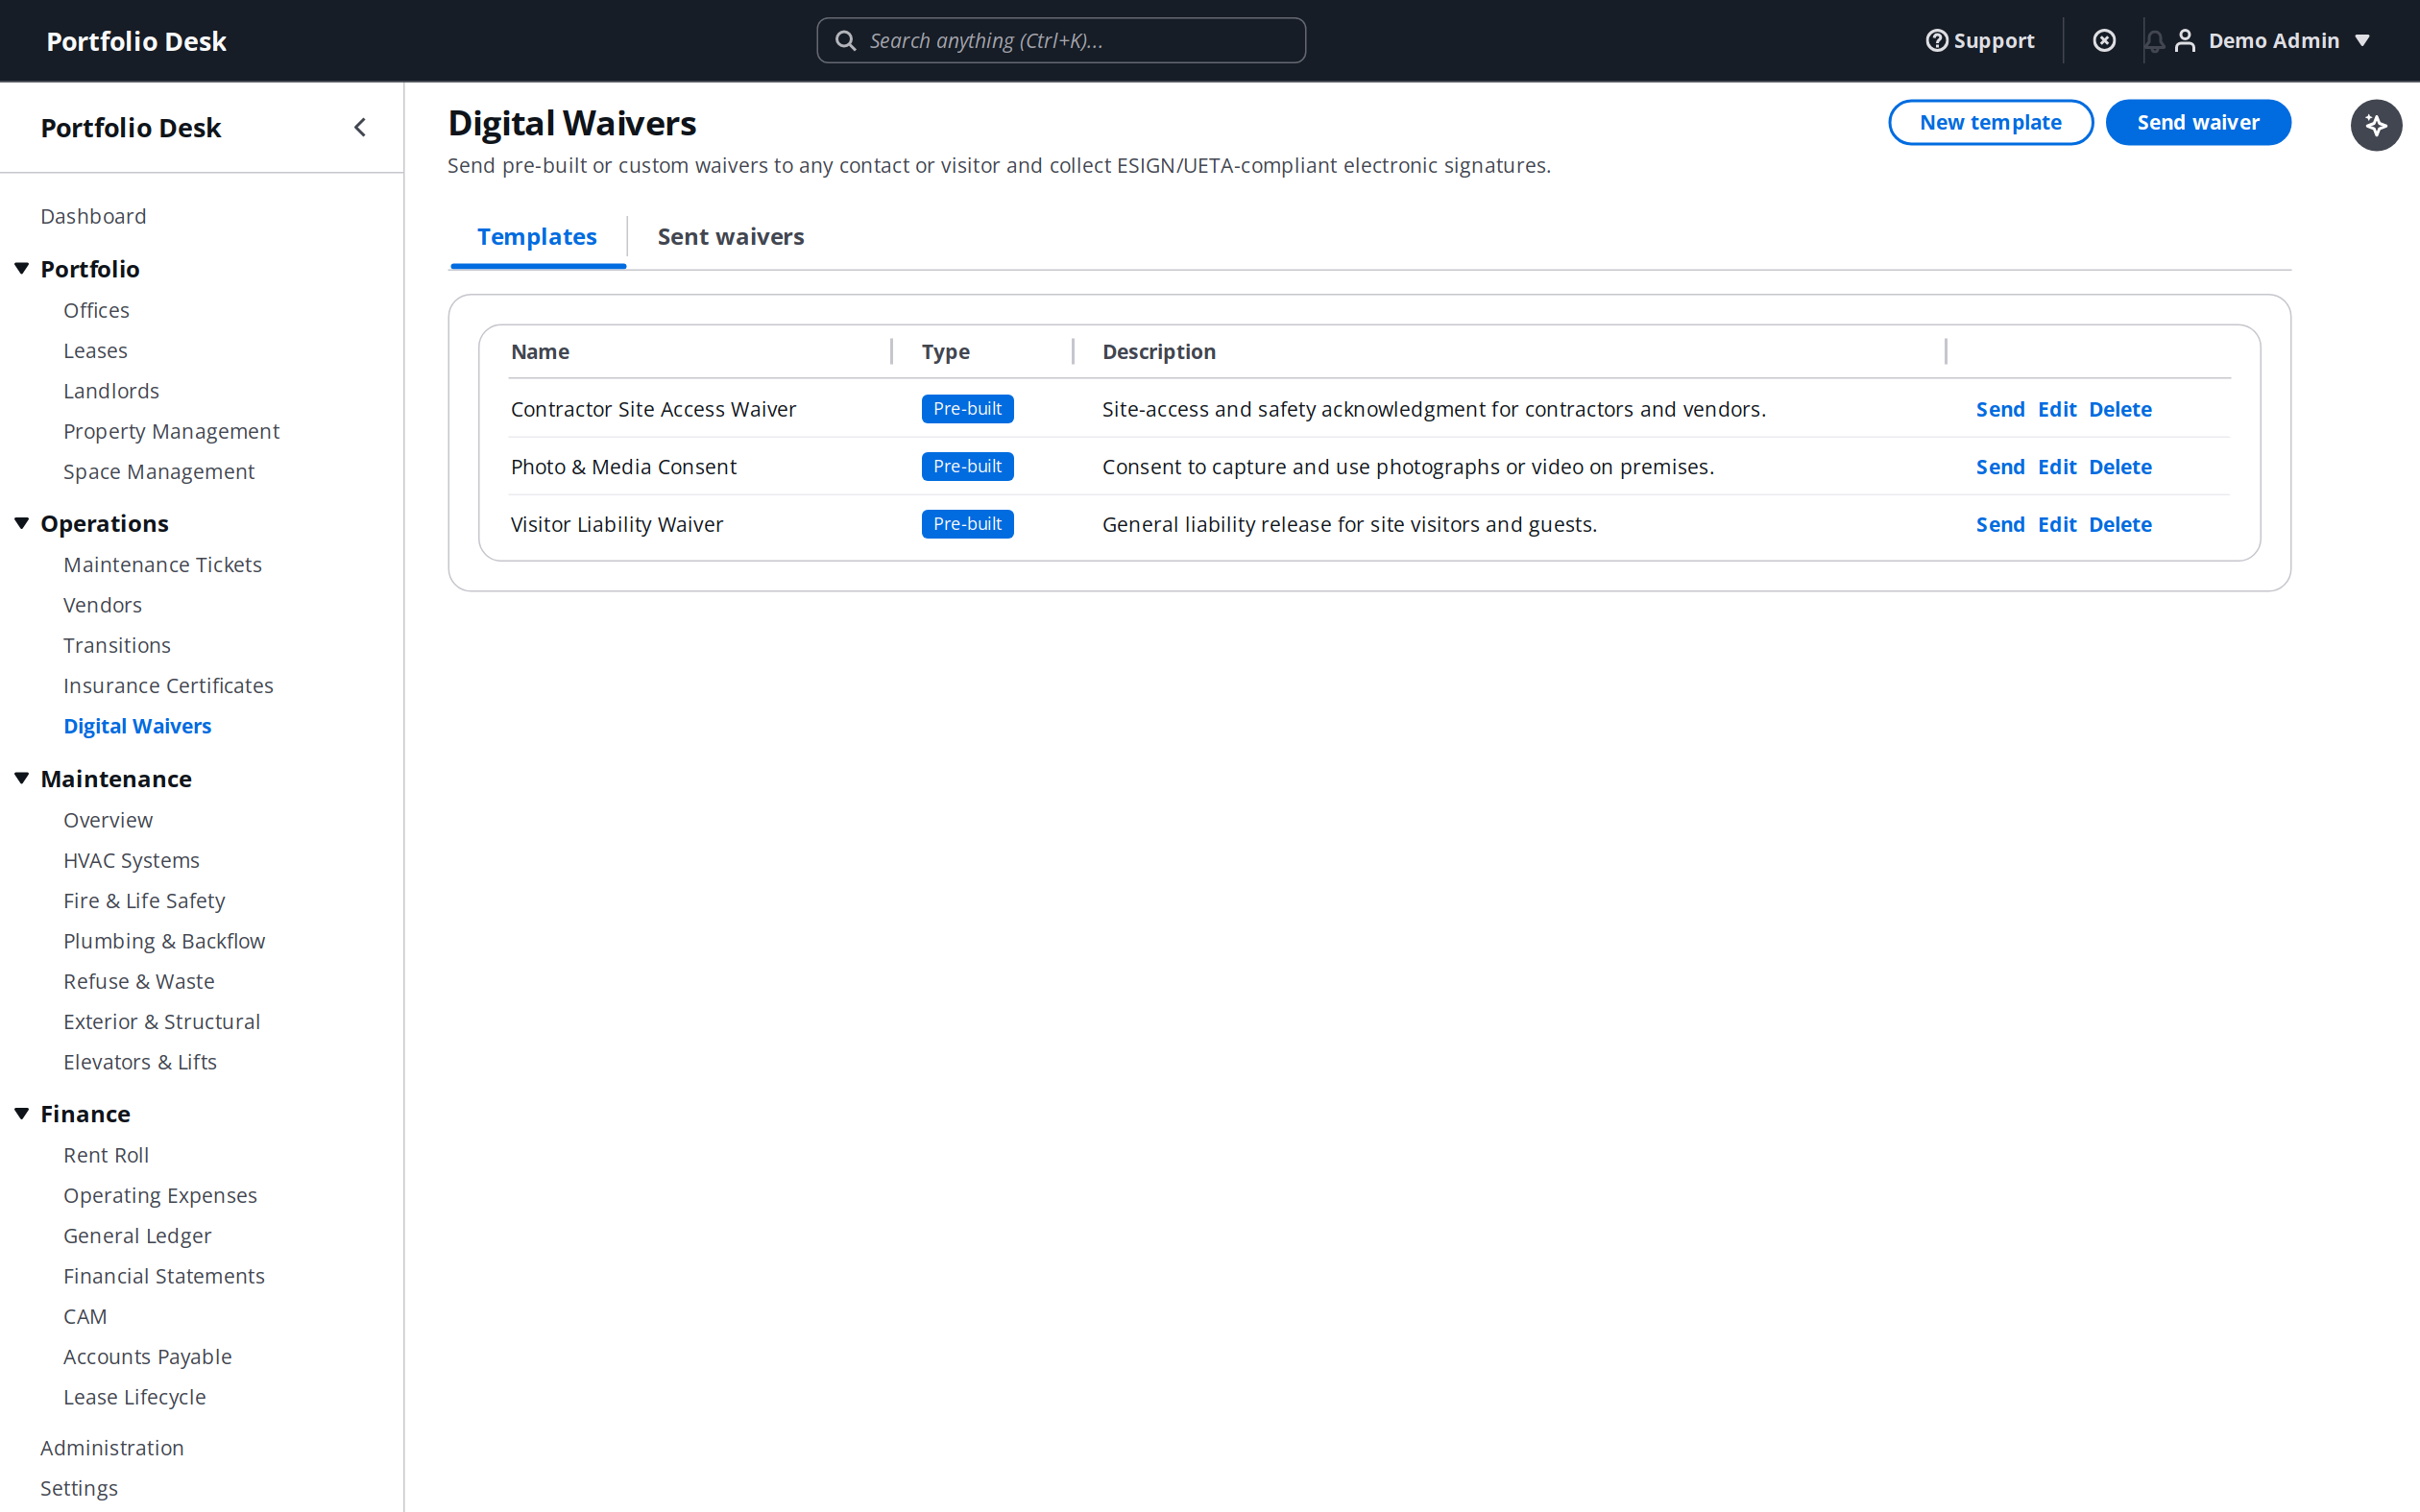
Task: Collapse the sidebar with chevron icon
Action: tap(360, 127)
